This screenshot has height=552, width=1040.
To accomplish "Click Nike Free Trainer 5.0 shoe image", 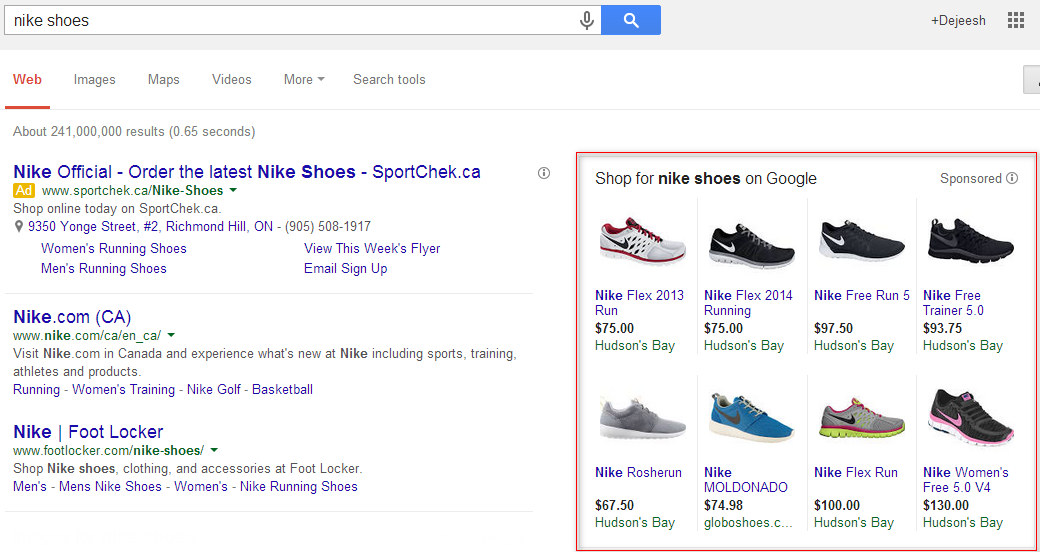I will pos(970,241).
